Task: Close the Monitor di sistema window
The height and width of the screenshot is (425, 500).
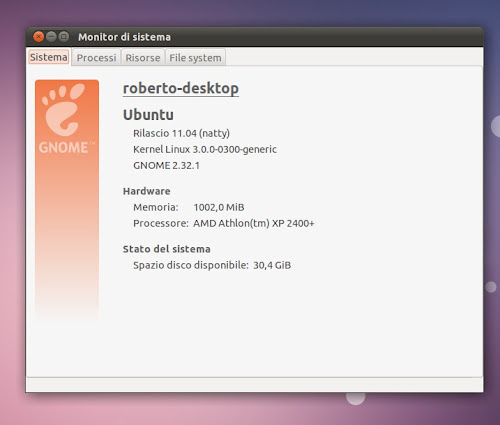Action: (x=39, y=36)
